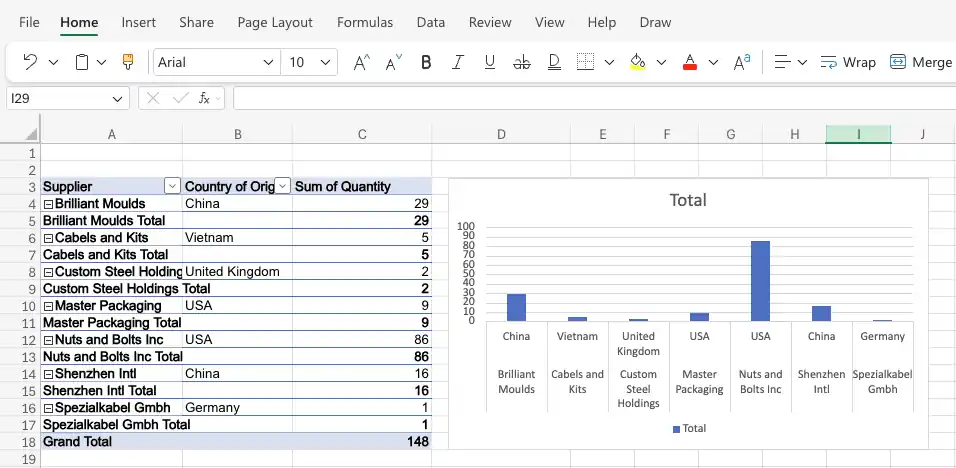
Task: Switch to the View tab
Action: coord(549,23)
